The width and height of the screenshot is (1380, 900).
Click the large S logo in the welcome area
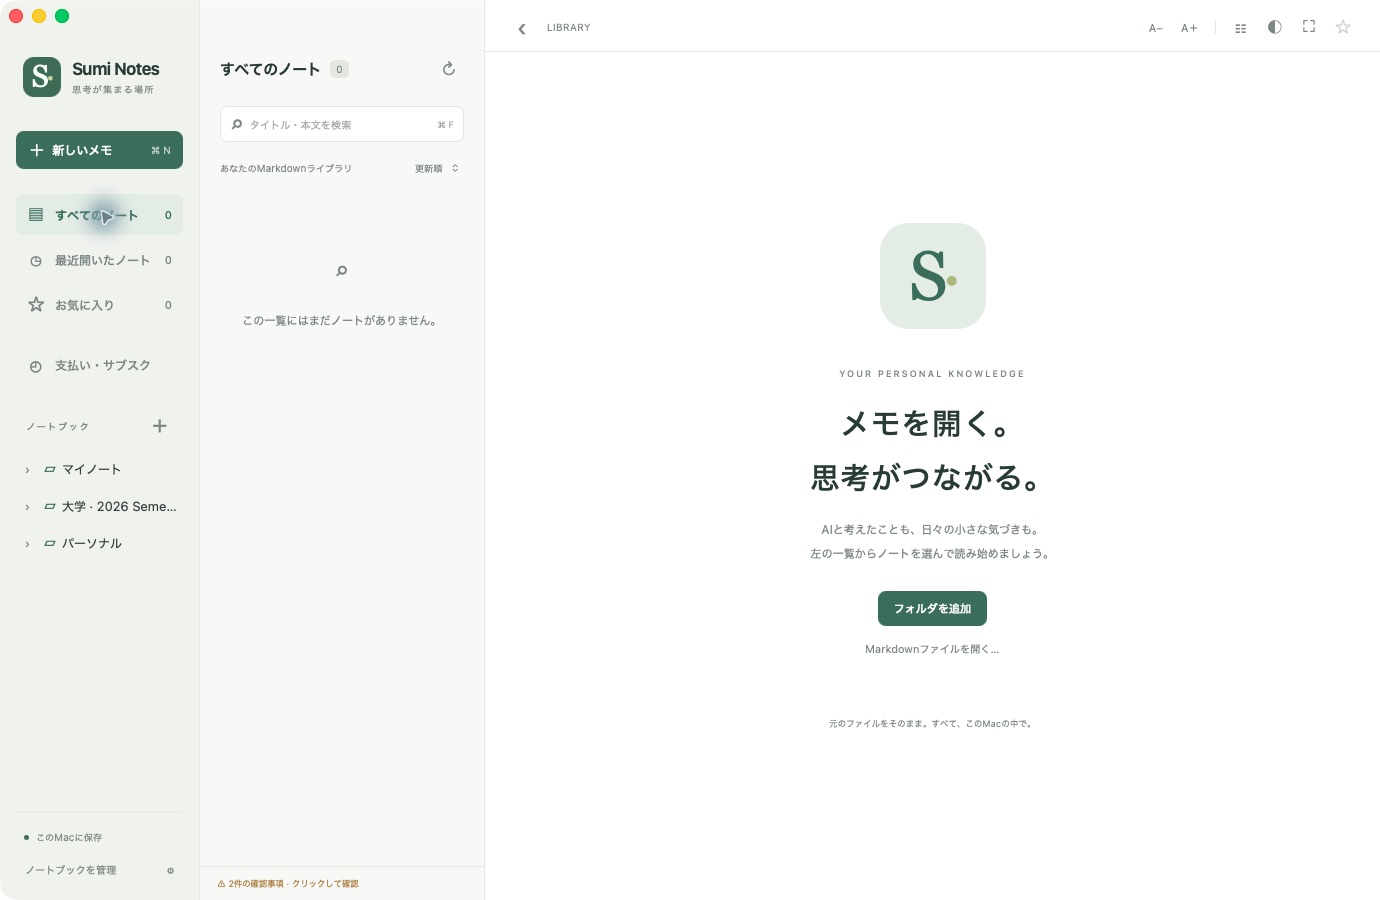point(933,276)
